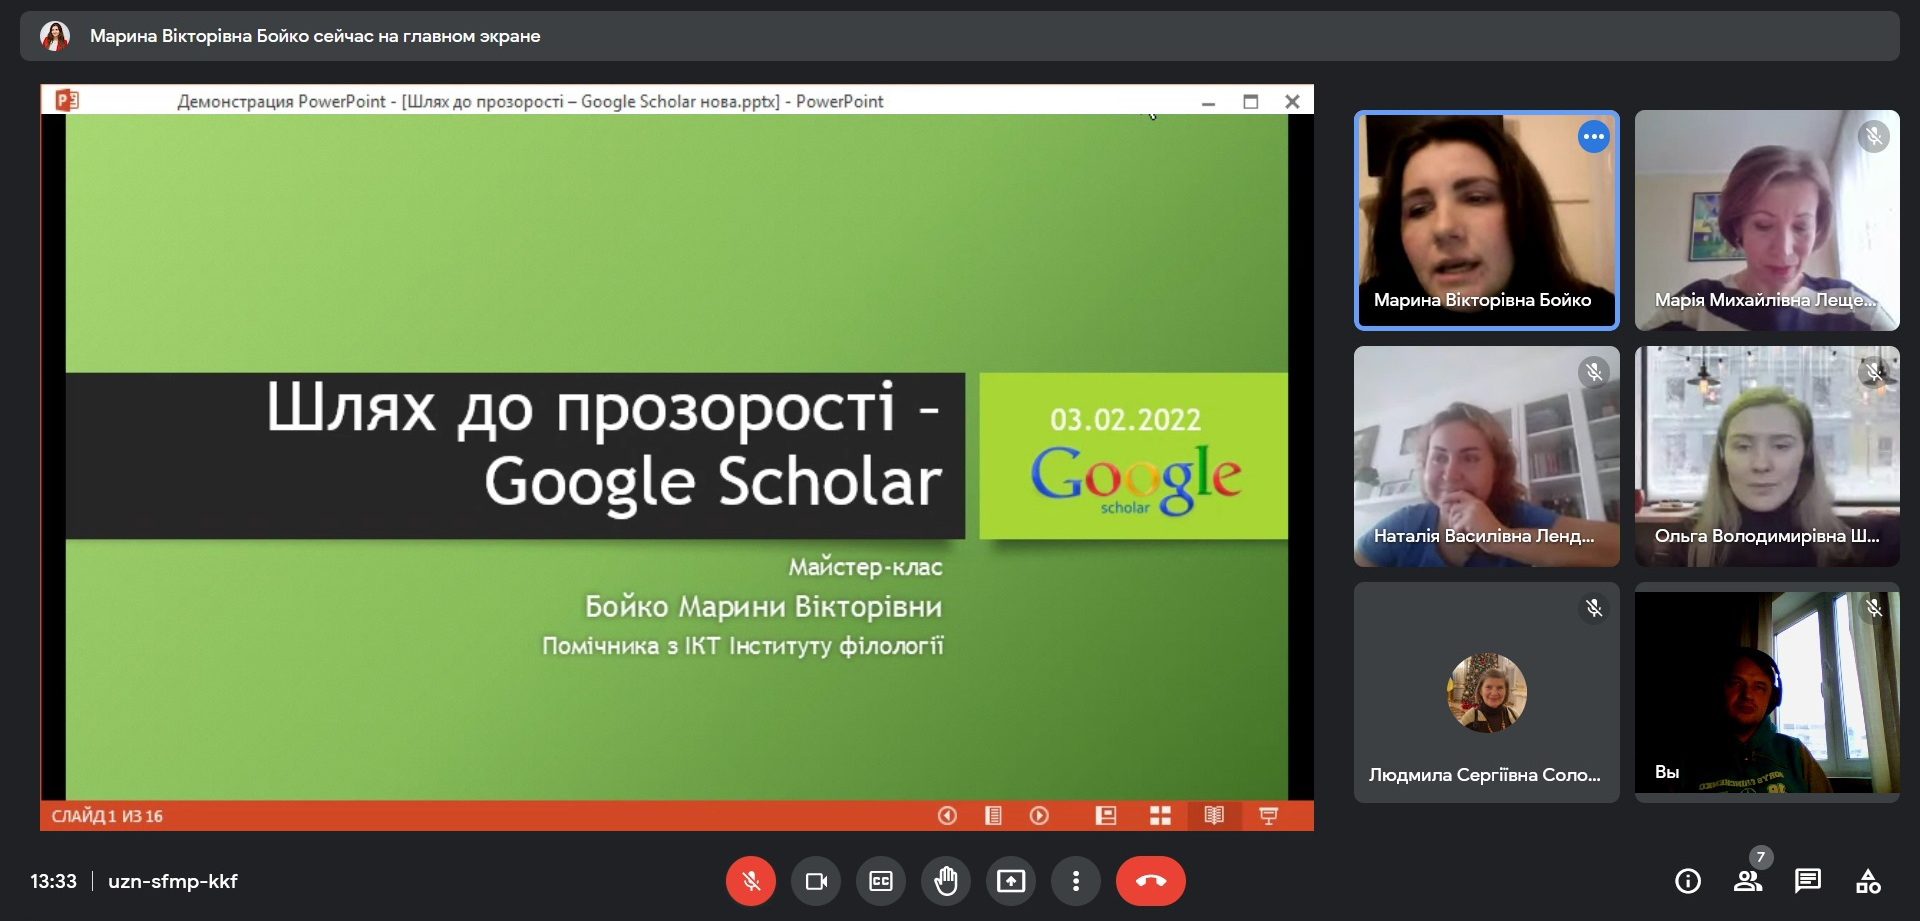Viewport: 1920px width, 921px height.
Task: Open the chat panel
Action: click(x=1808, y=881)
